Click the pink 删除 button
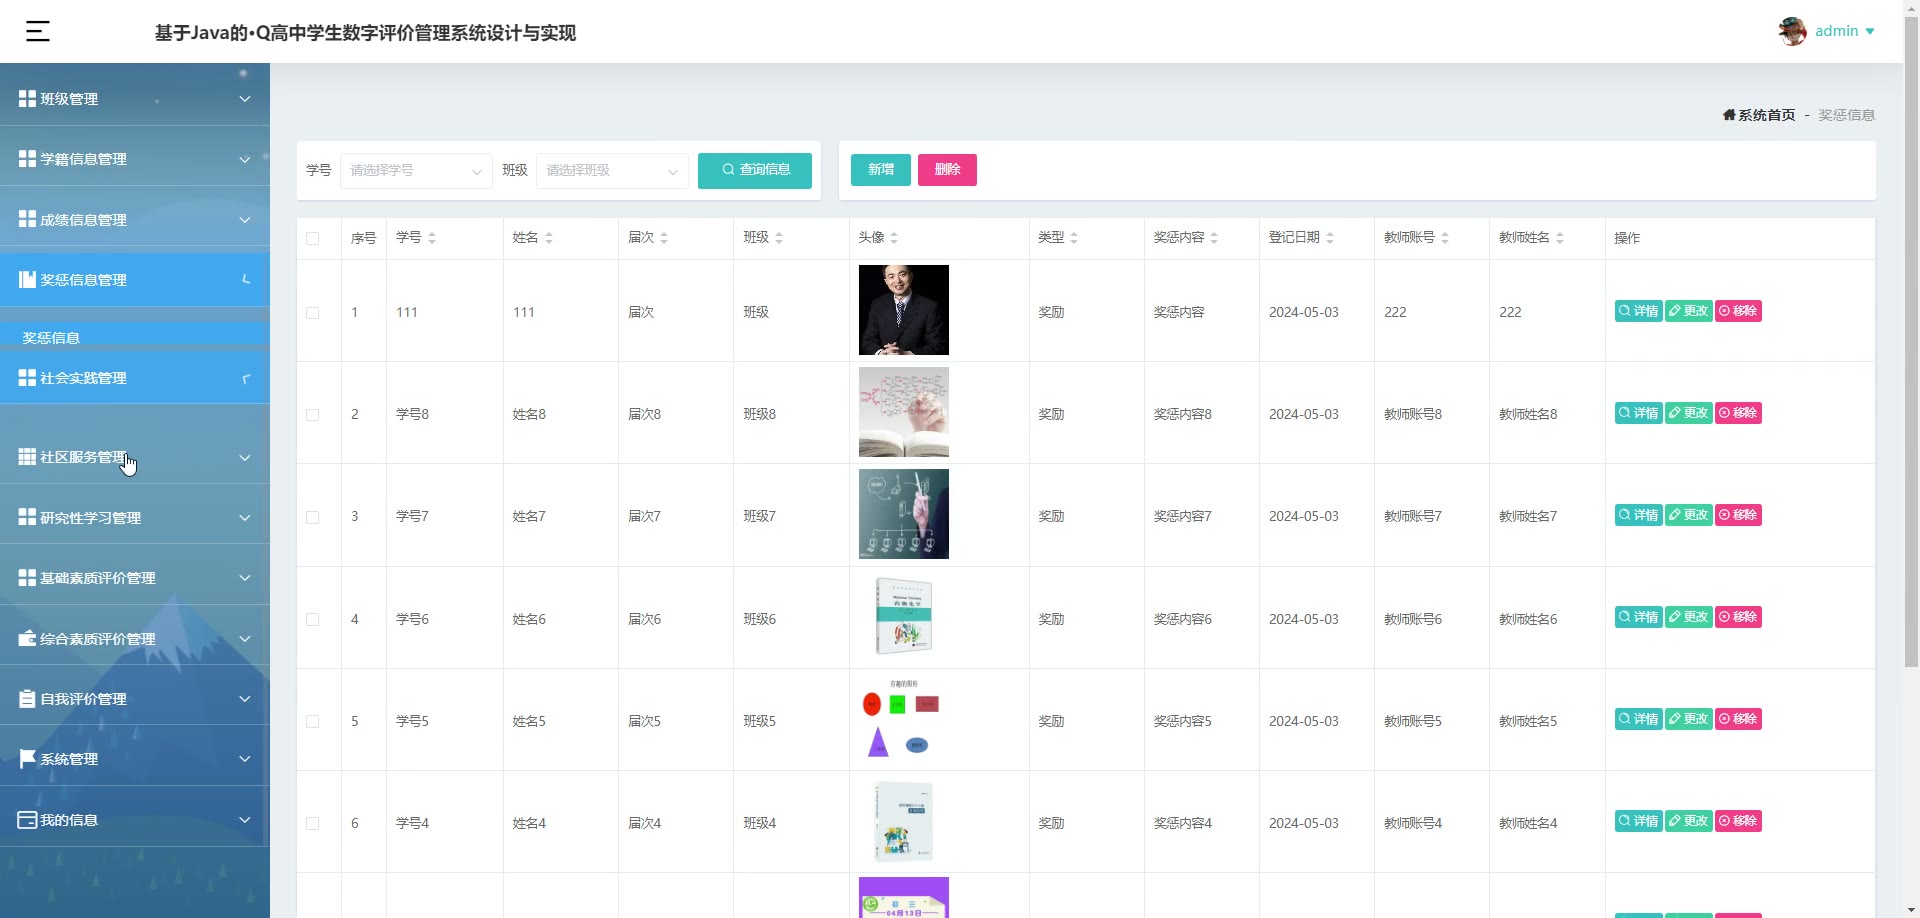This screenshot has width=1920, height=918. (x=947, y=170)
